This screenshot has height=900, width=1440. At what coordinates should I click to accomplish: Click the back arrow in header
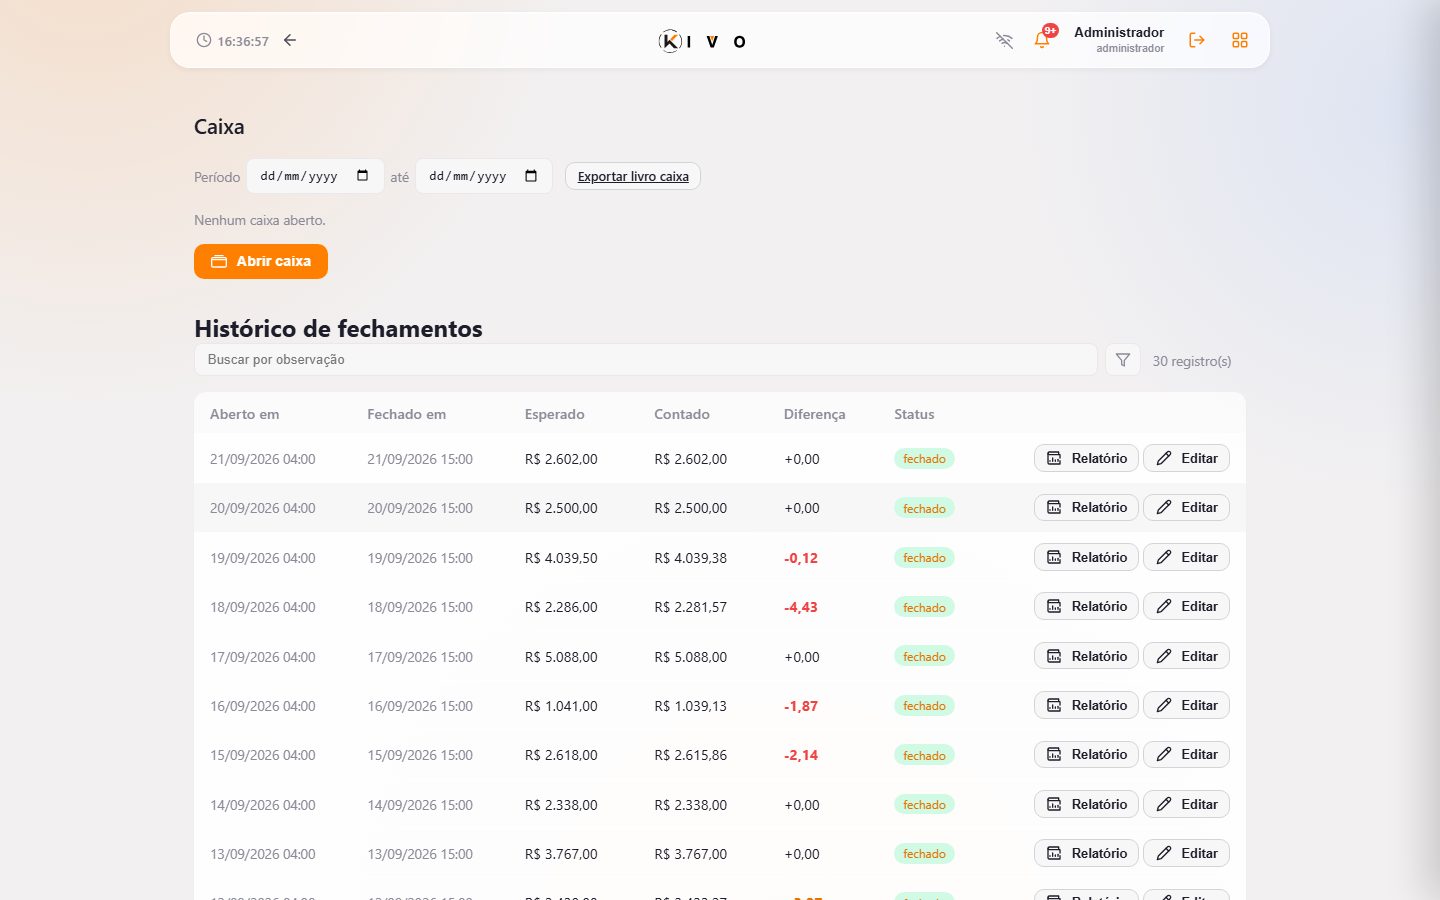pos(290,40)
